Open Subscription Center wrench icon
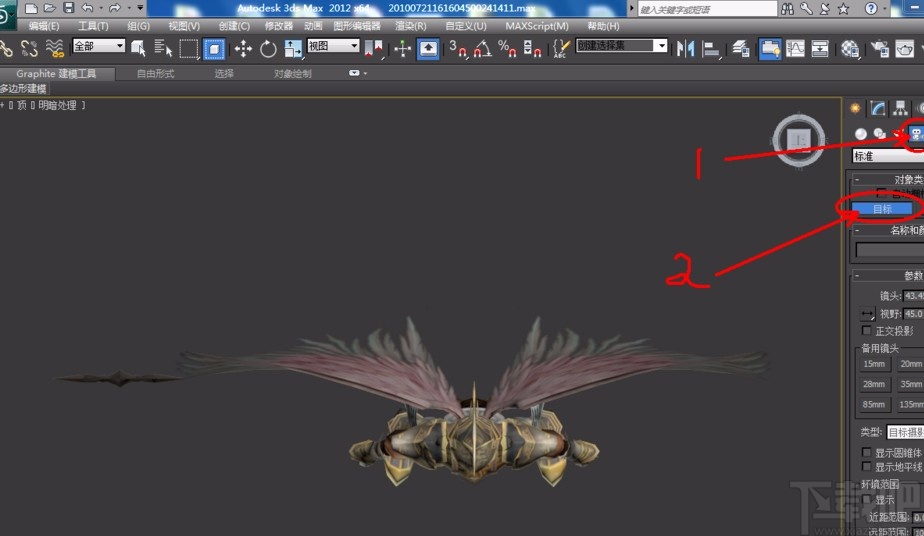Image resolution: width=924 pixels, height=536 pixels. (806, 8)
